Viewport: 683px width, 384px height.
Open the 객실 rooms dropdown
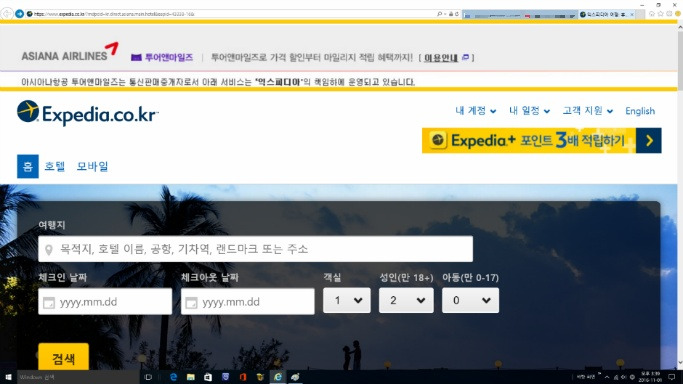(347, 300)
